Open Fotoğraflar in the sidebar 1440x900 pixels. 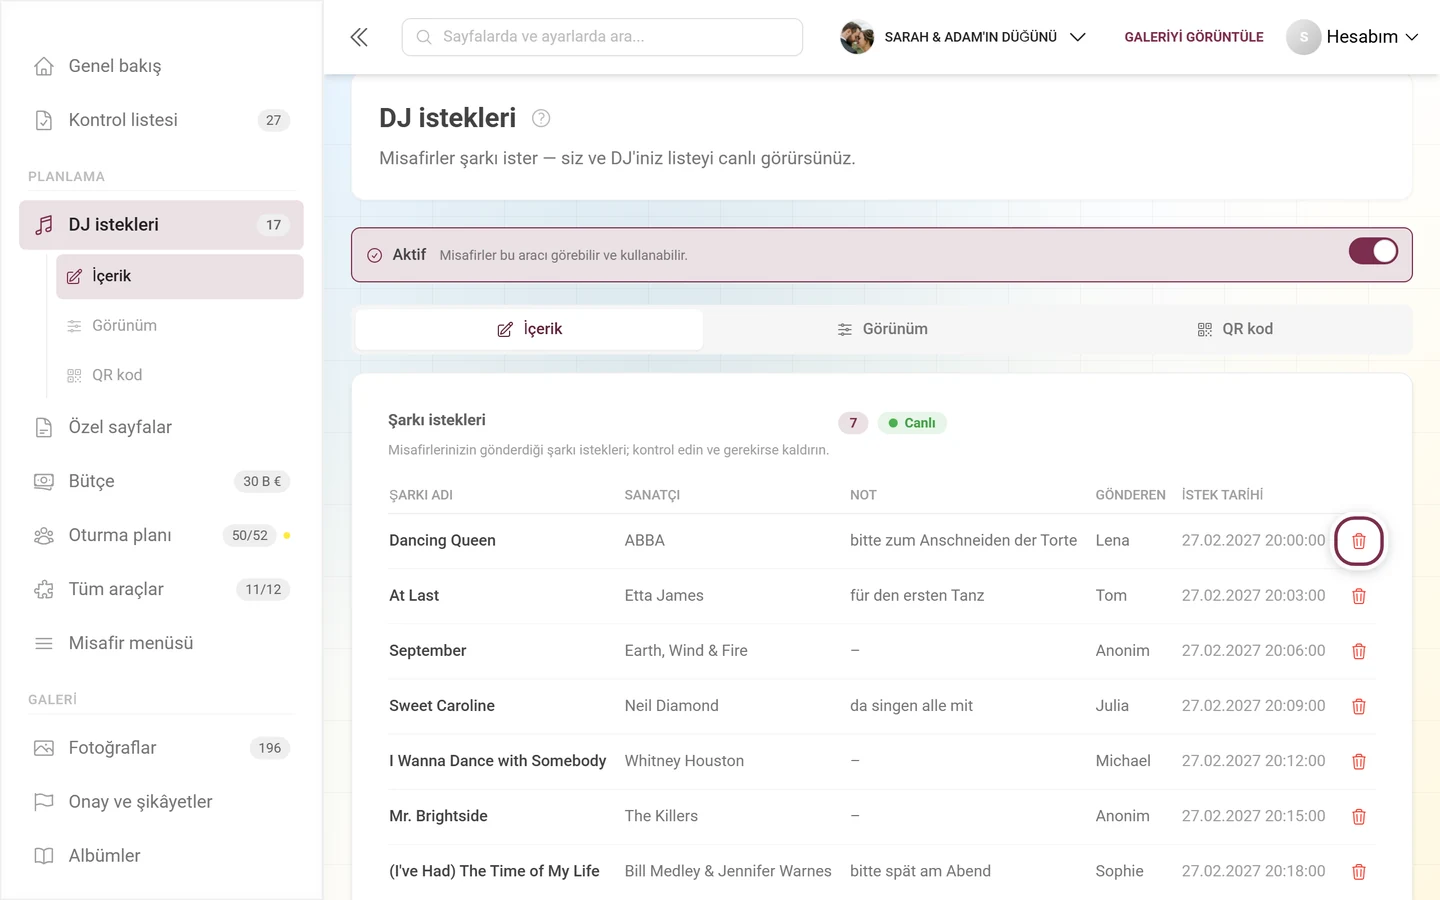click(x=161, y=748)
